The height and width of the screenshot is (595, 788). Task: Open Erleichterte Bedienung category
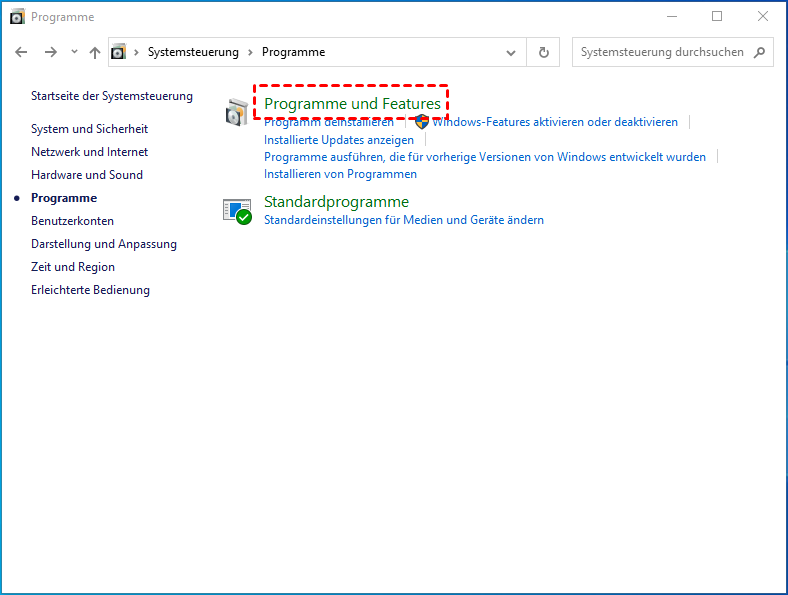[90, 290]
